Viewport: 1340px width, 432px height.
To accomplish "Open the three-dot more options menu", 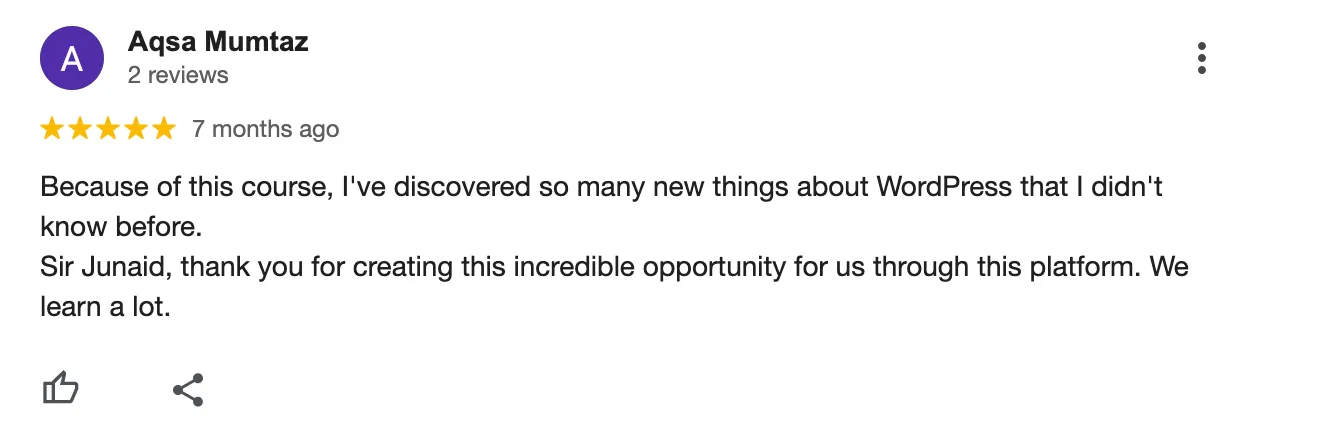I will click(1201, 59).
